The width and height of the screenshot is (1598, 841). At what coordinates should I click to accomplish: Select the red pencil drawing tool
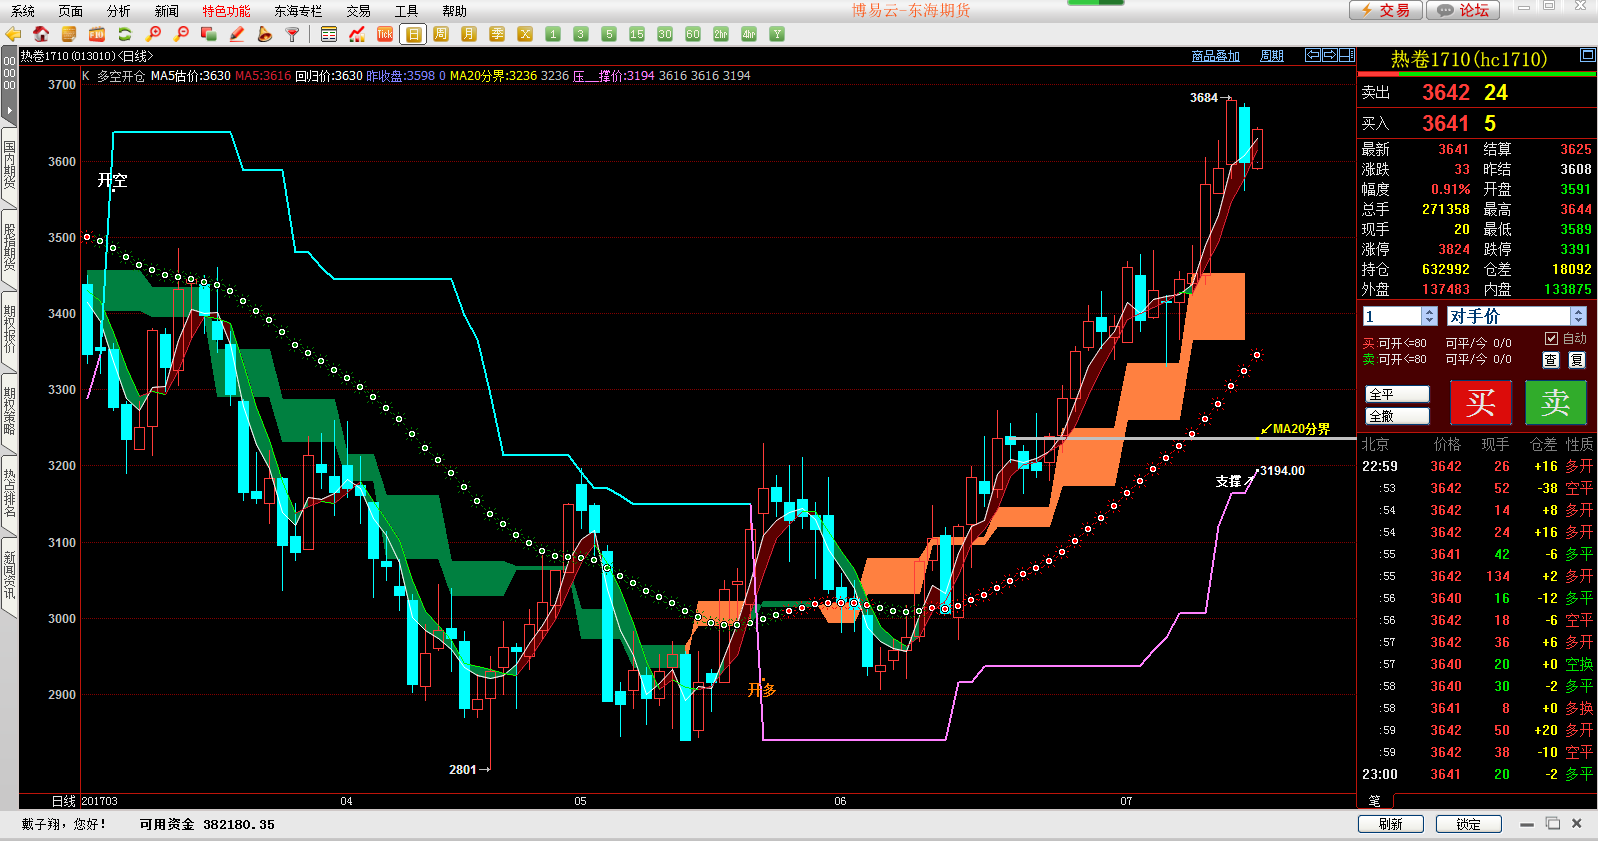pos(237,34)
